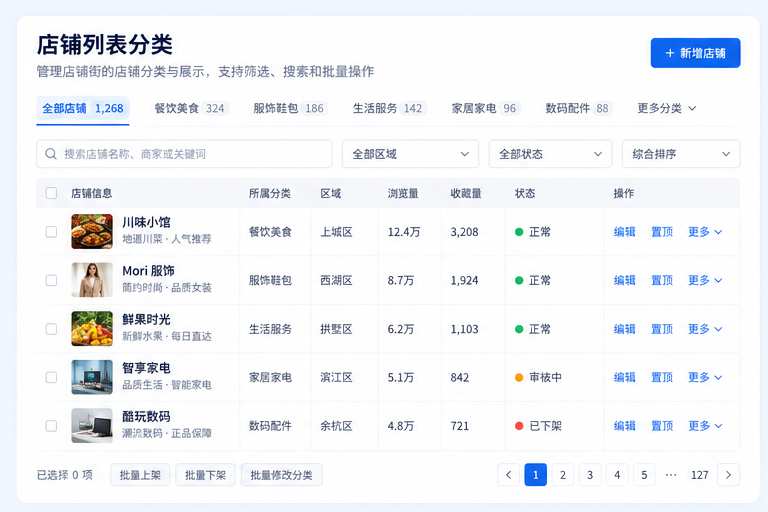
Task: Switch to the 服饰鞋包 tab
Action: point(290,108)
